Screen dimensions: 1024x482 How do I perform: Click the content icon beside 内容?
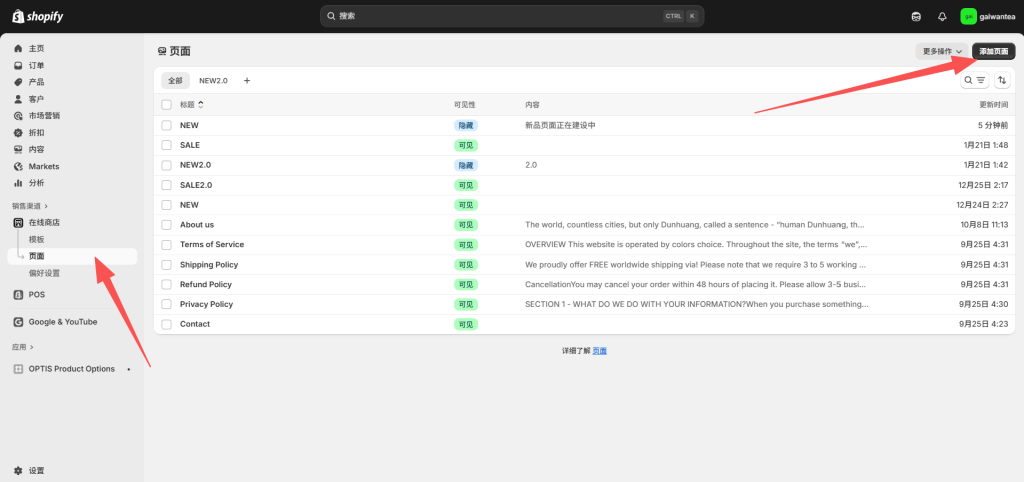pos(18,150)
